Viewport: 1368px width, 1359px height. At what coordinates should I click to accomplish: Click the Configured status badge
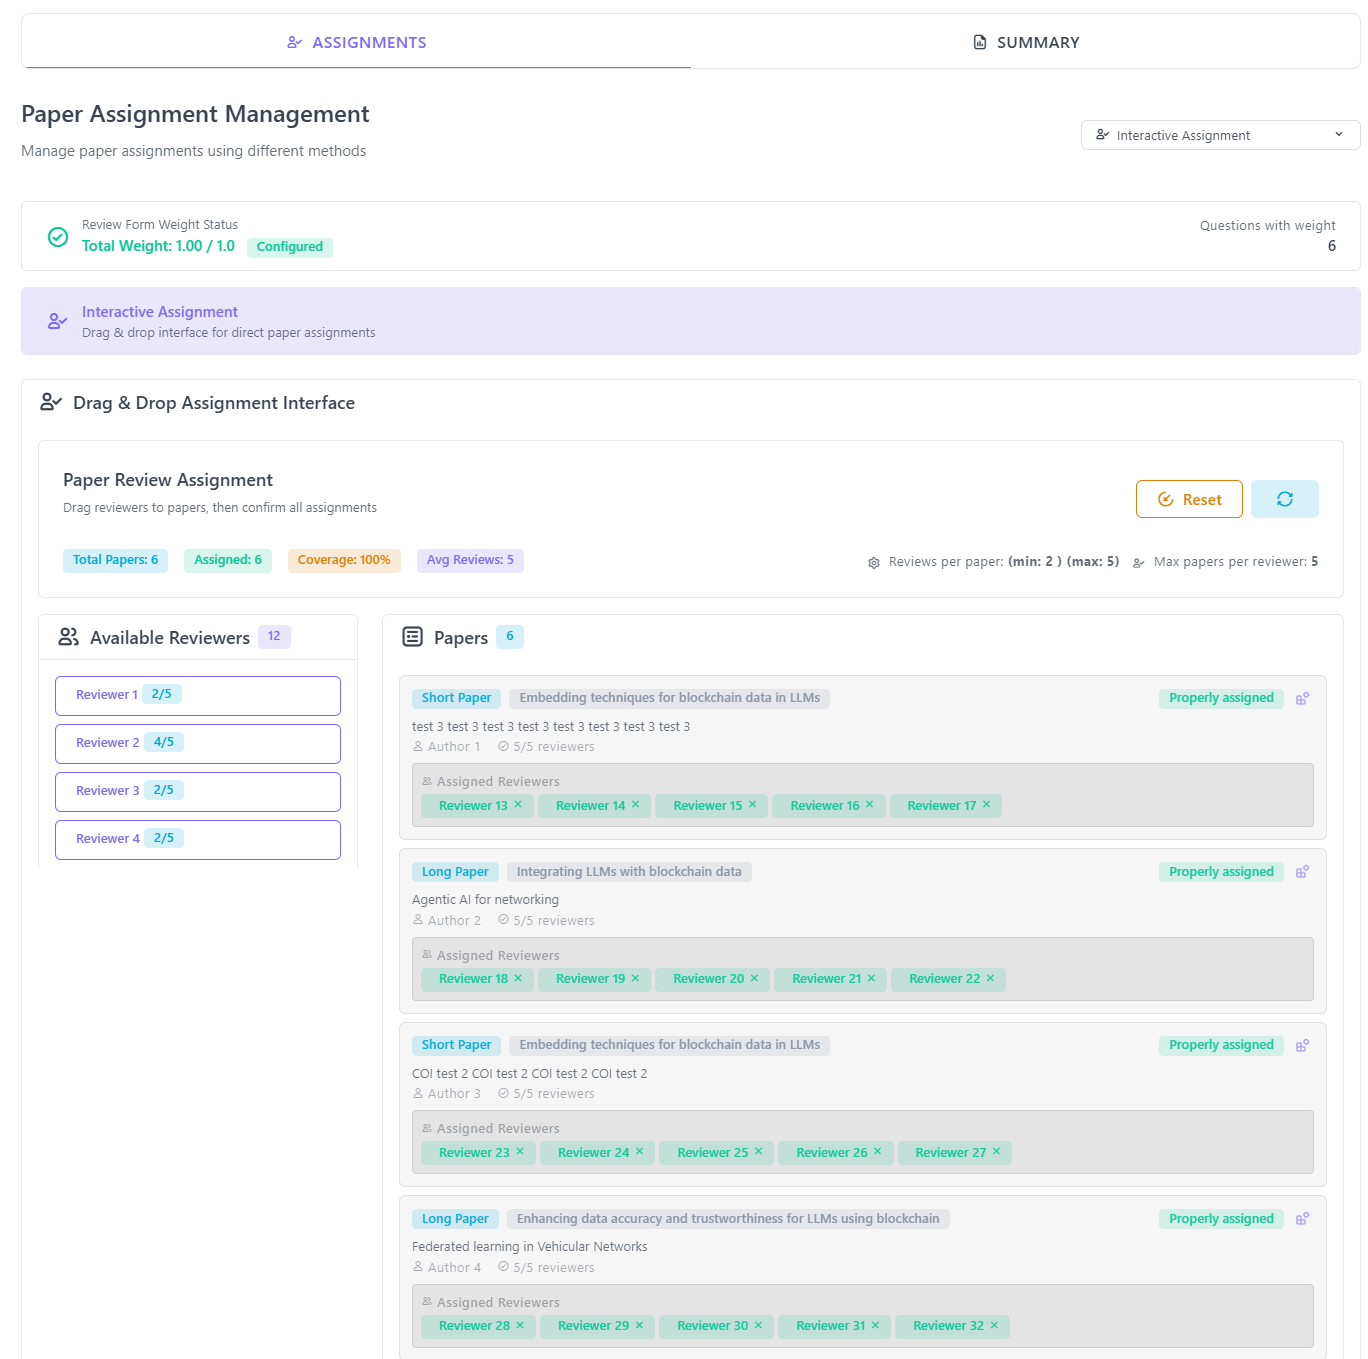289,247
